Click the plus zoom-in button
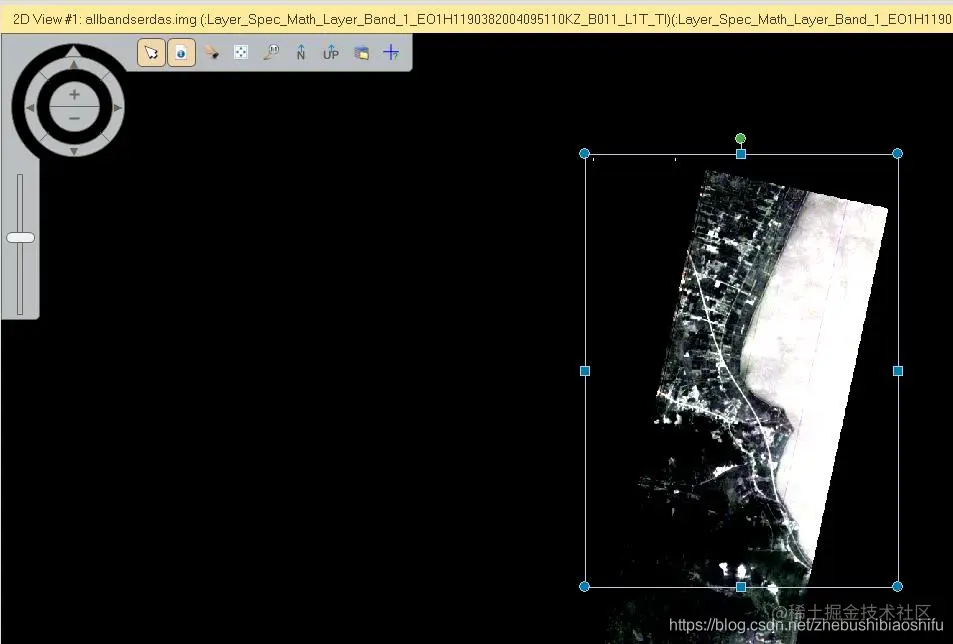 [74, 95]
